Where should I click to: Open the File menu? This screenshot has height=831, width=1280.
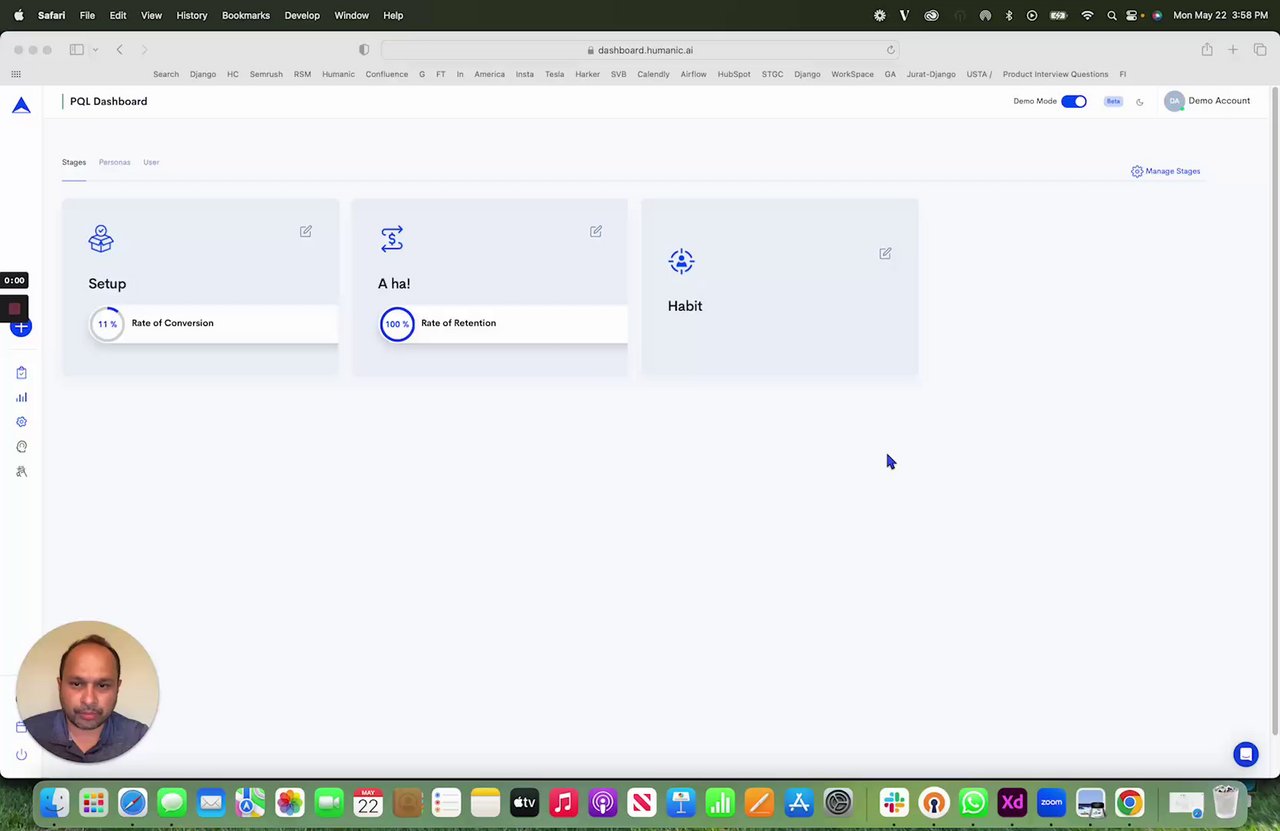(87, 15)
